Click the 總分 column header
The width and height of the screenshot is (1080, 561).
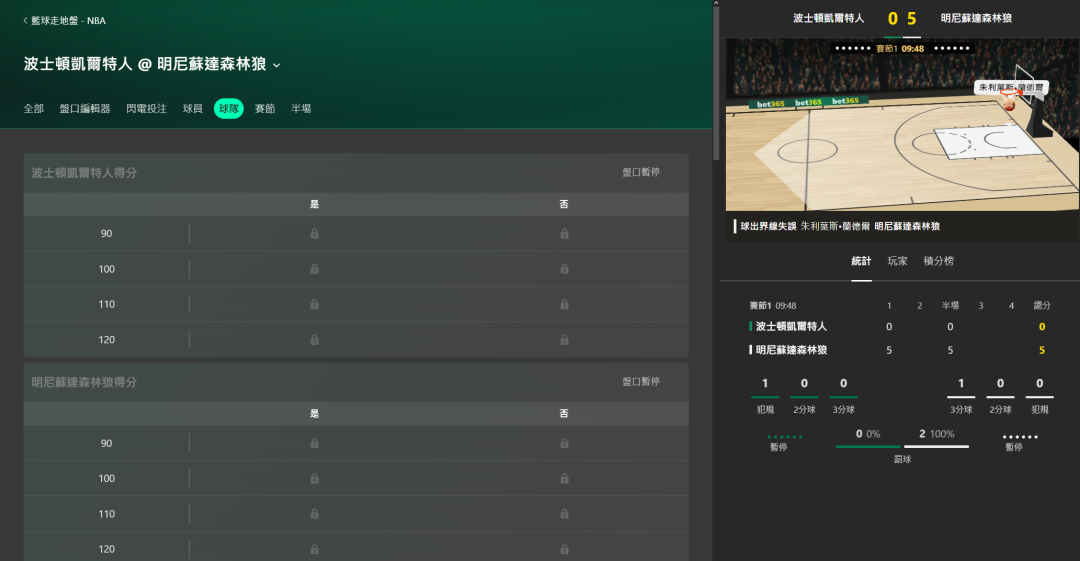coord(1041,305)
